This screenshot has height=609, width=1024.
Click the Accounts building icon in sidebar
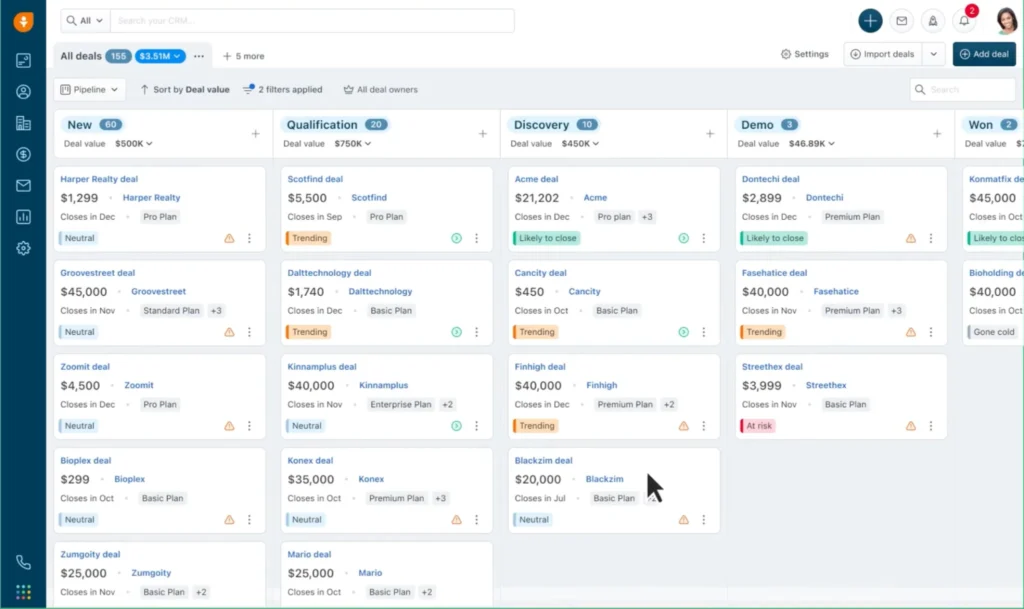pos(23,123)
